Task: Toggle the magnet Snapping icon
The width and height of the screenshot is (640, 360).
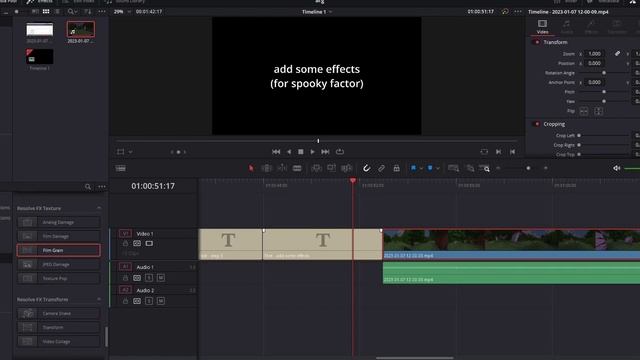Action: point(367,168)
